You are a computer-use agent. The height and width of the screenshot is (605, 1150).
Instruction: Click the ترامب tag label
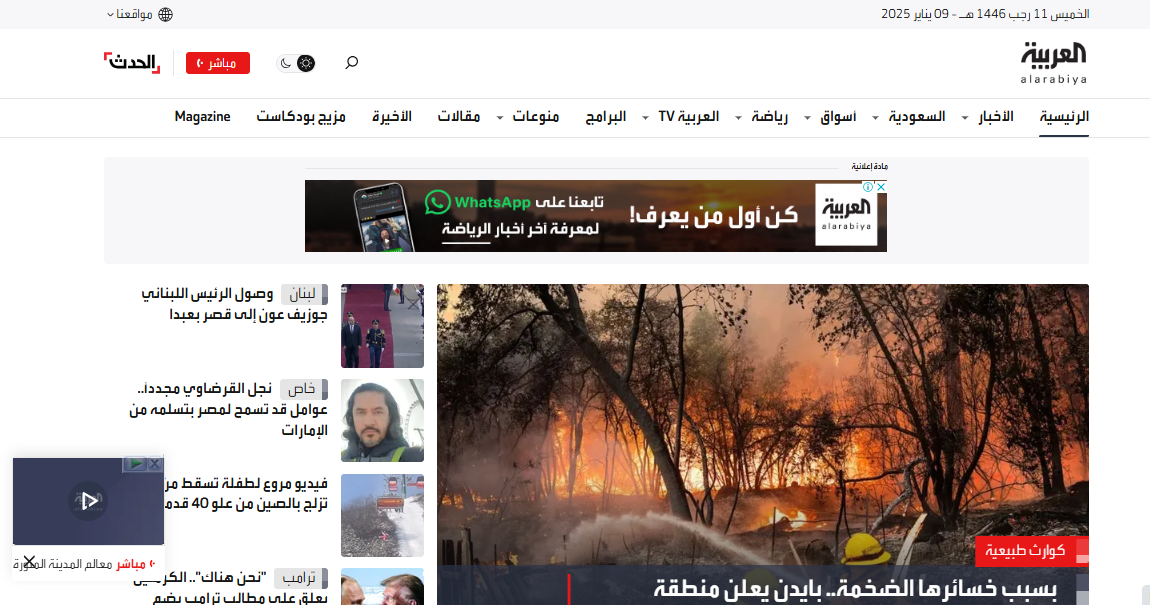[301, 579]
